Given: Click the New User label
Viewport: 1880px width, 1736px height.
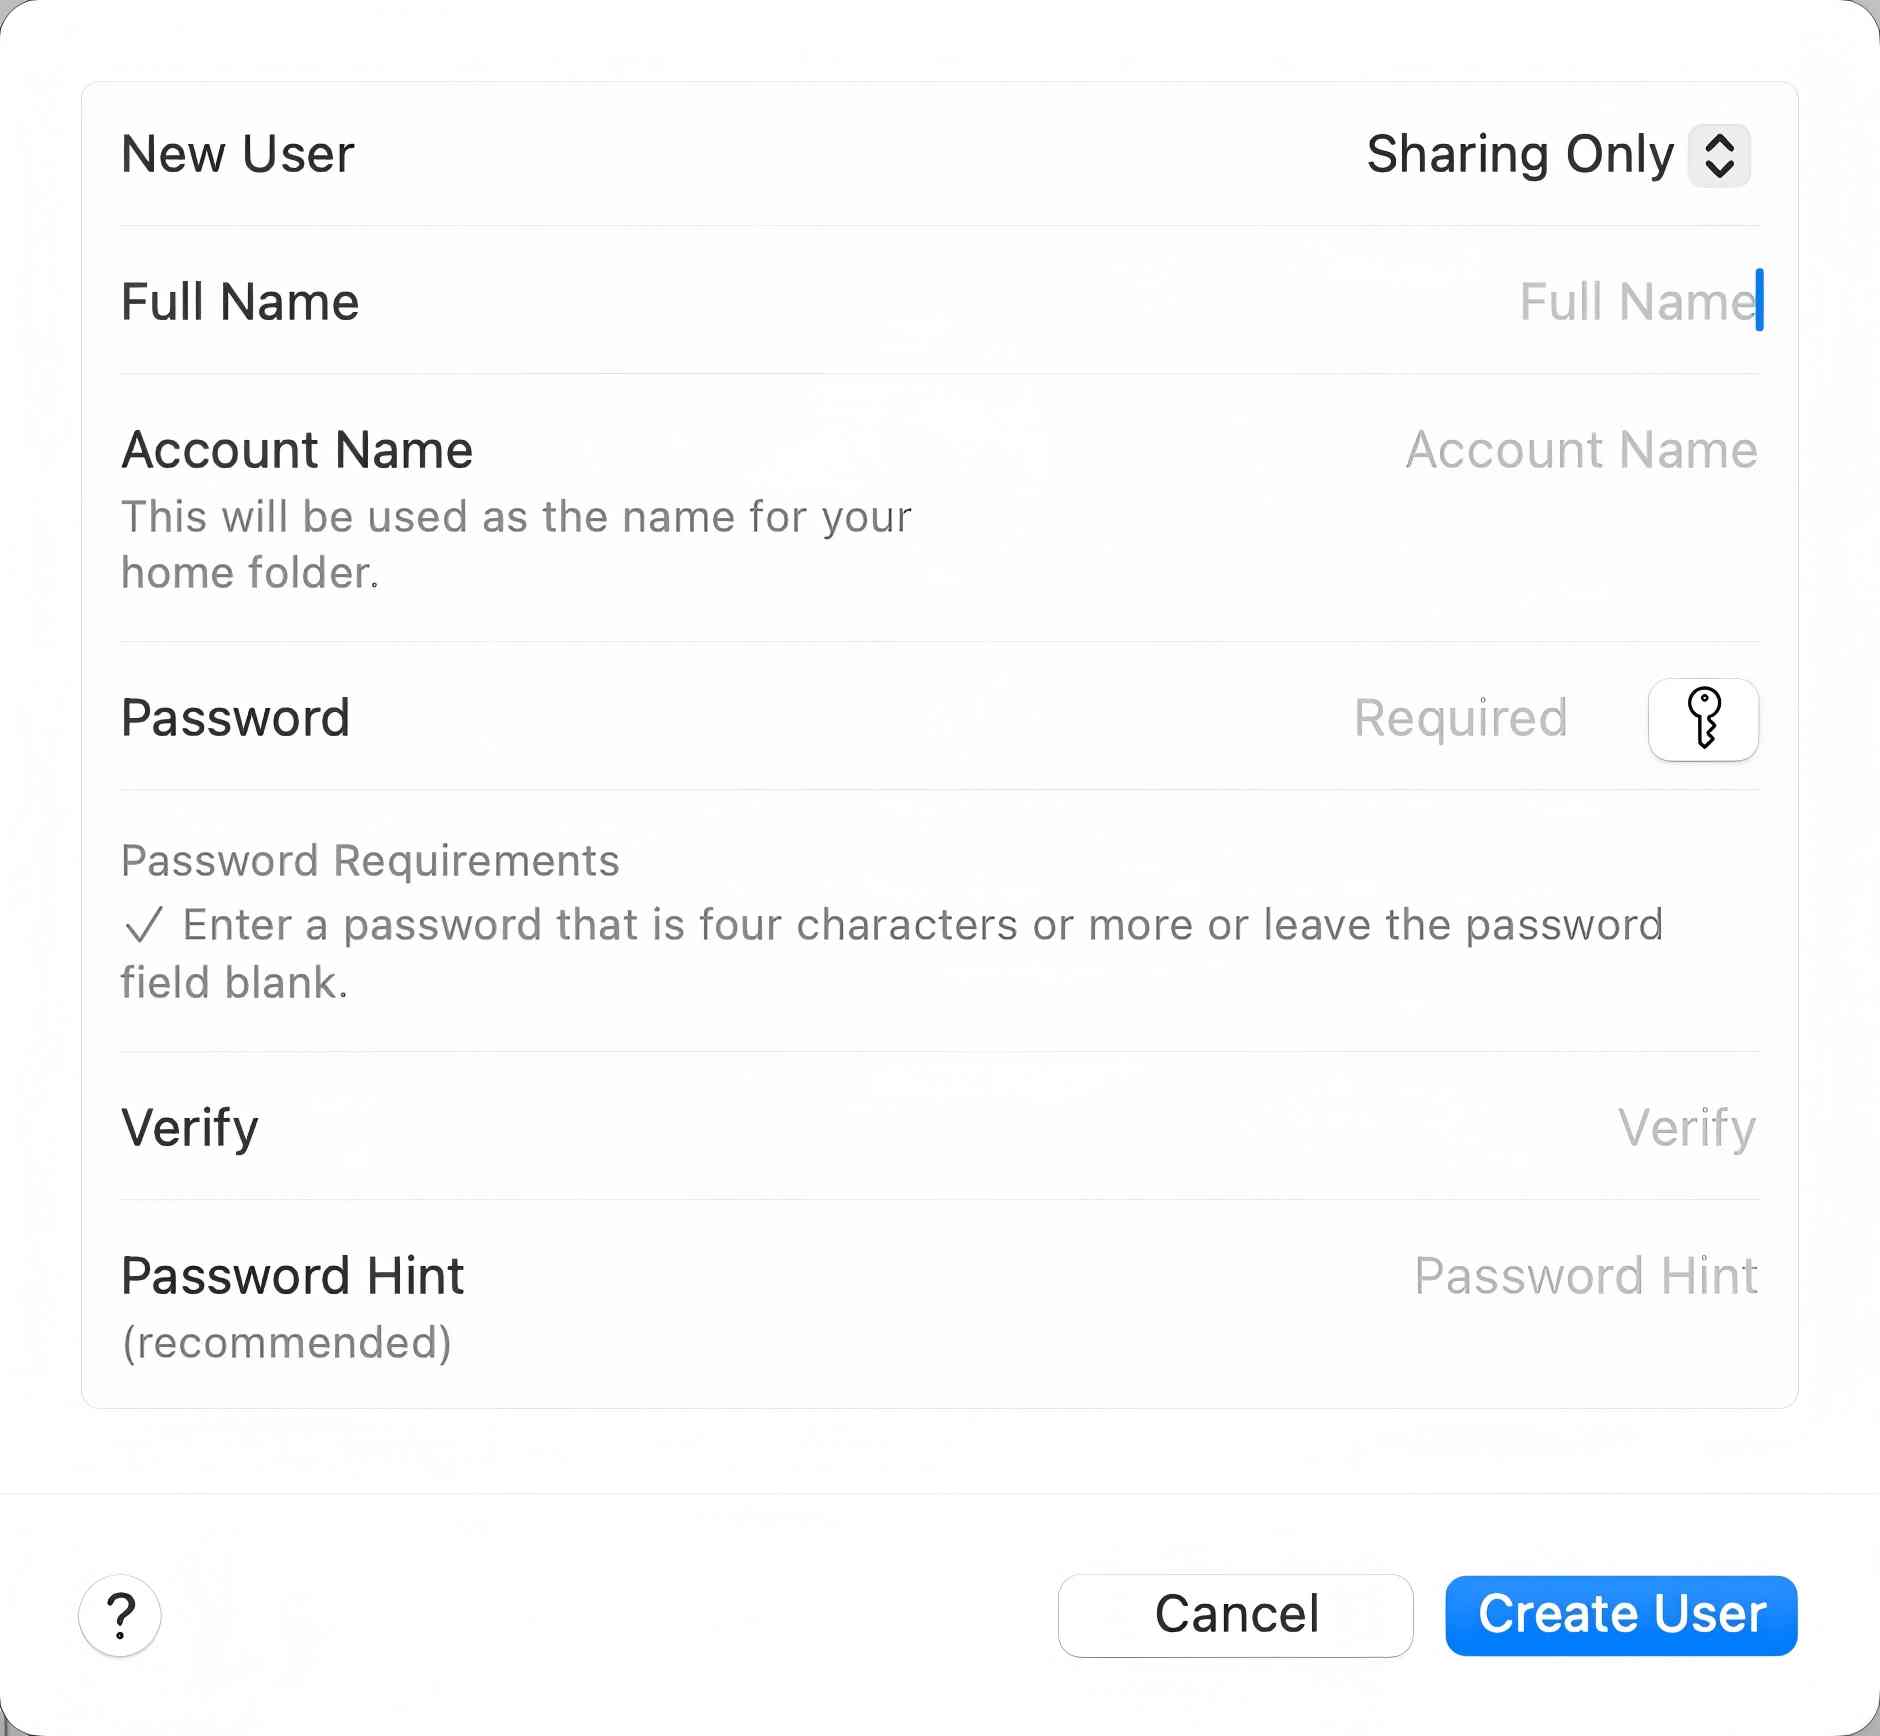Looking at the screenshot, I should coord(238,155).
